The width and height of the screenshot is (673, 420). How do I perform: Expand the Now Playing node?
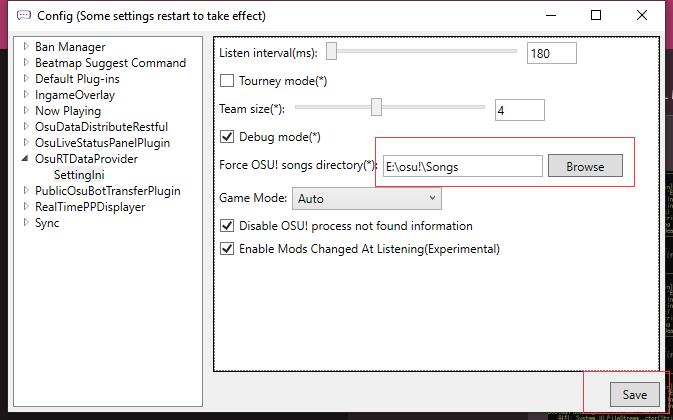26,111
